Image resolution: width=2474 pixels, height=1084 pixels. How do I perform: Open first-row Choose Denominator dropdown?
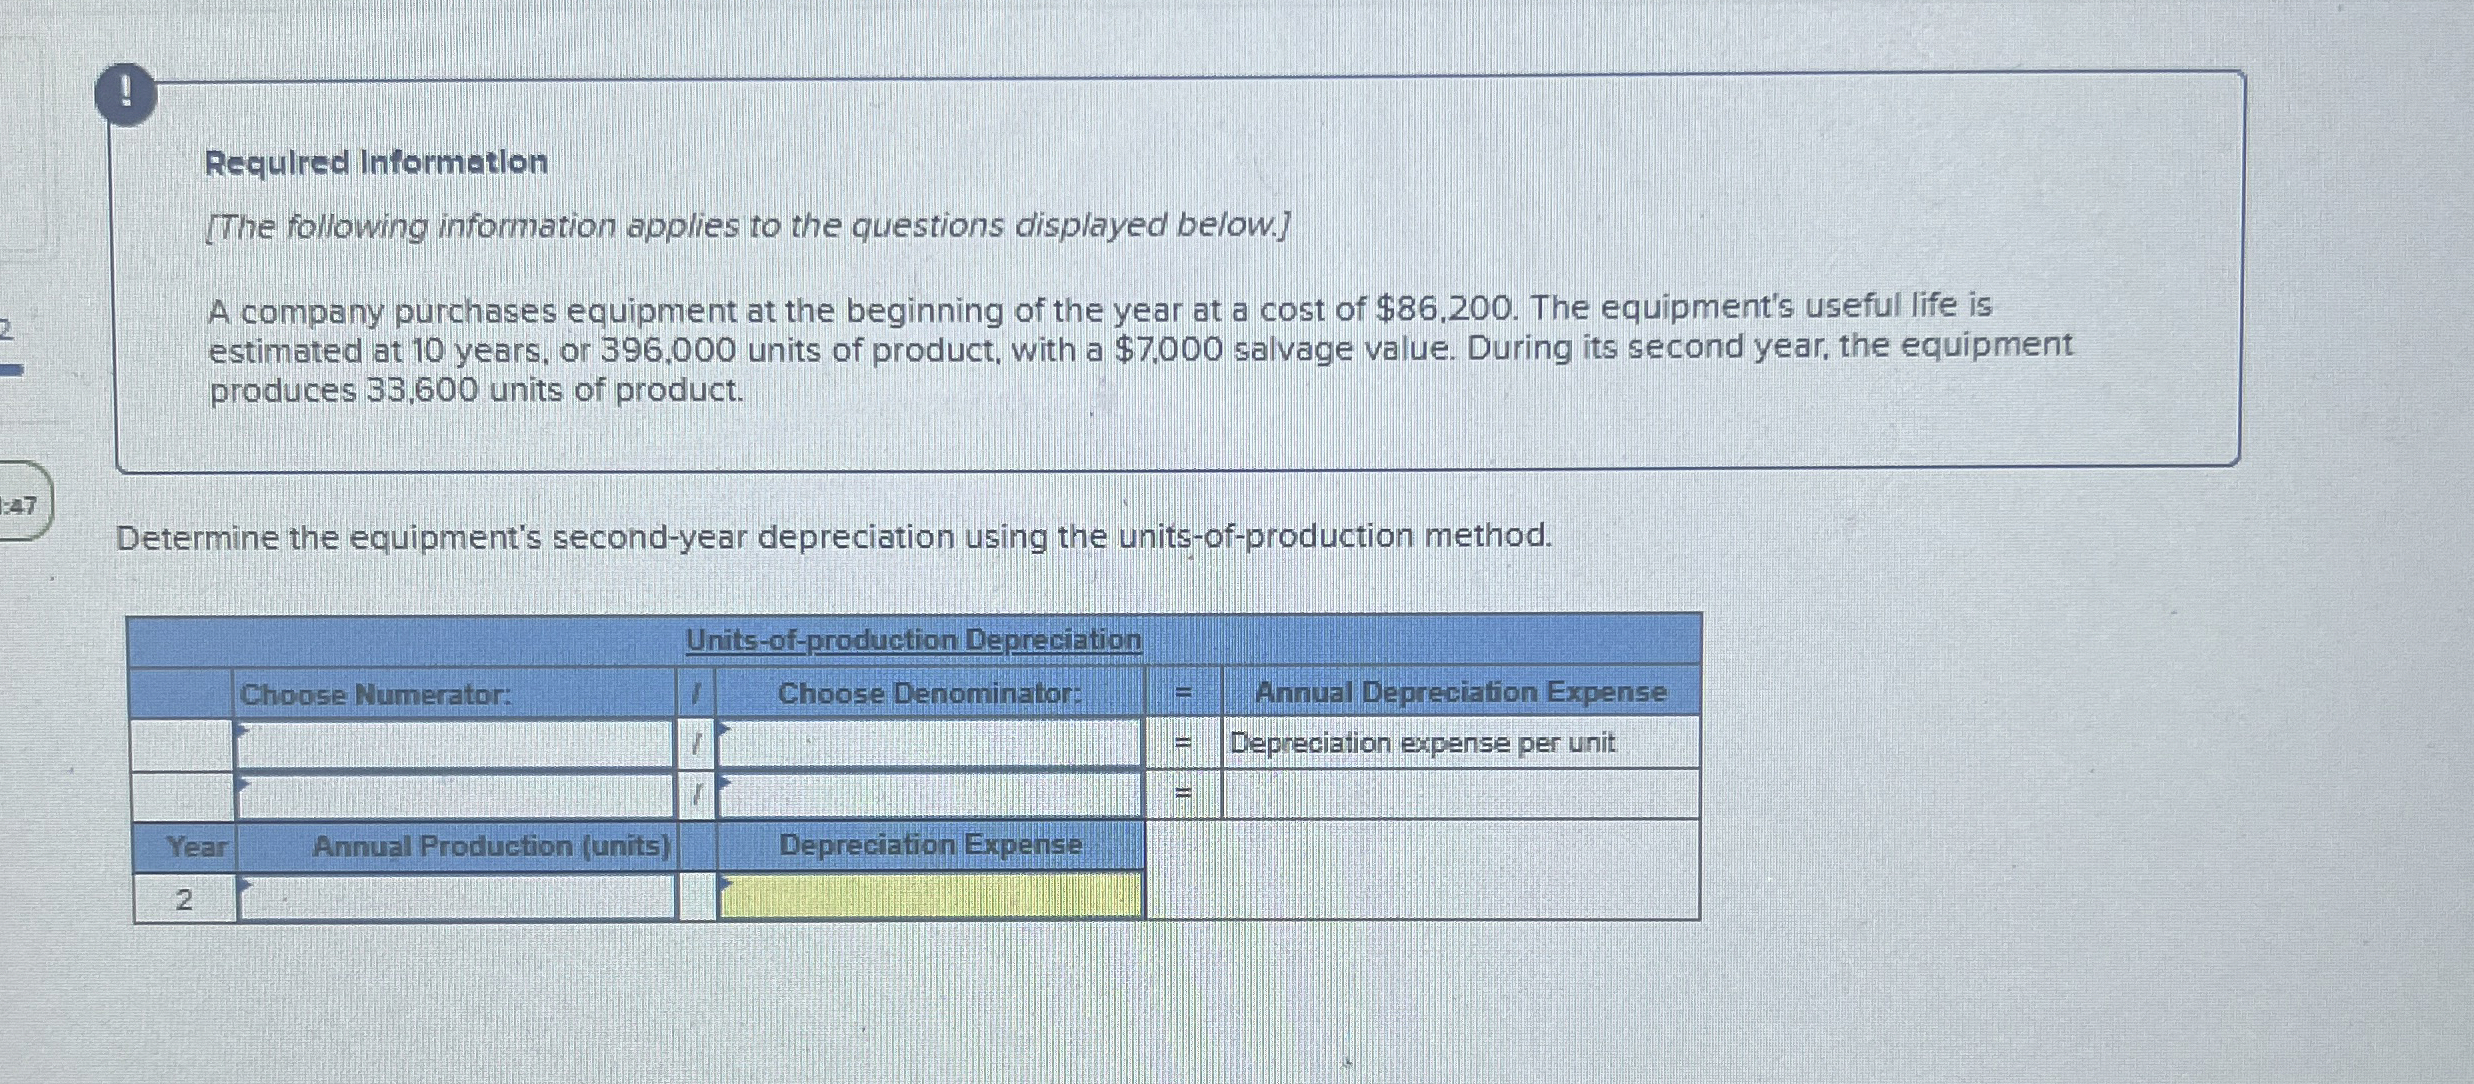tap(930, 744)
